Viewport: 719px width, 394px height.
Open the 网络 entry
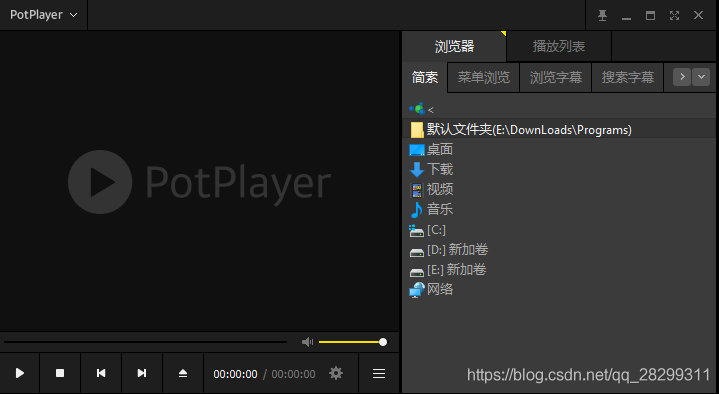pyautogui.click(x=440, y=289)
